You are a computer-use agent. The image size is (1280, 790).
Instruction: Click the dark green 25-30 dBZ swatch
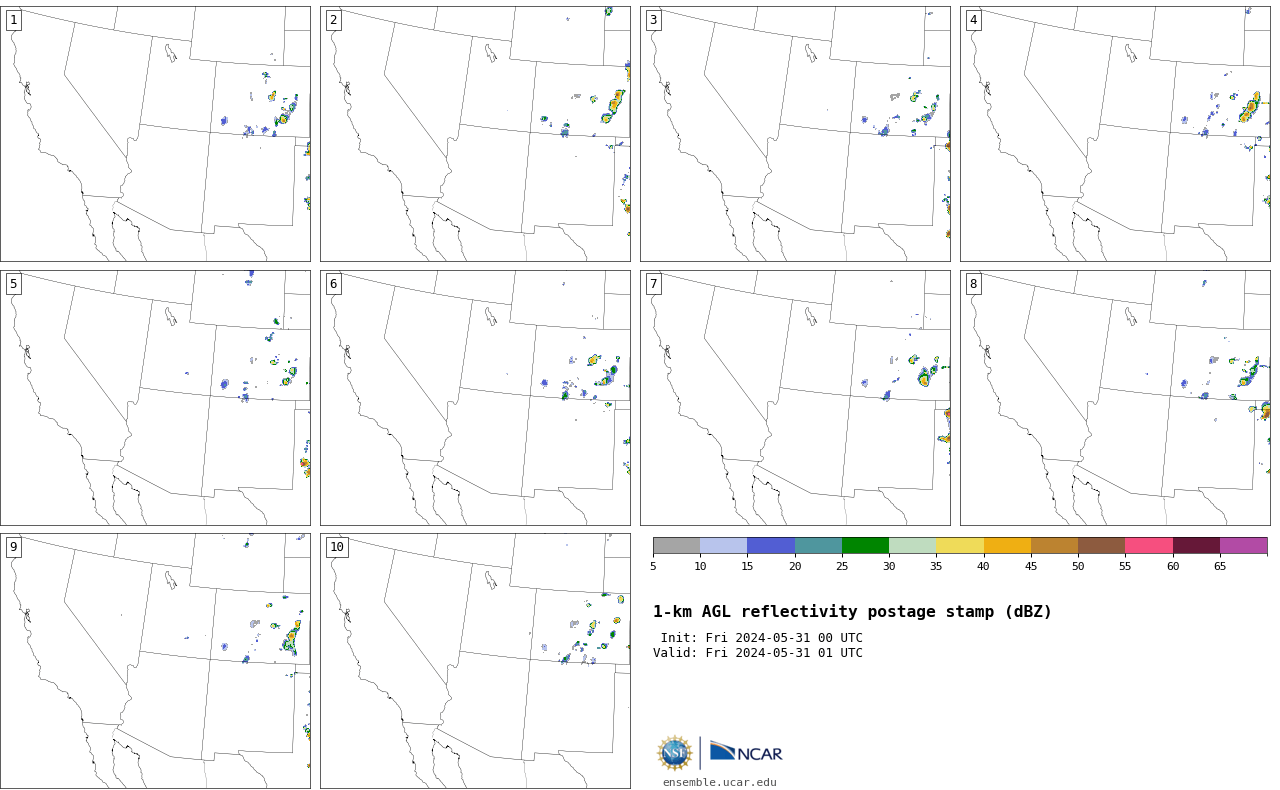[865, 546]
